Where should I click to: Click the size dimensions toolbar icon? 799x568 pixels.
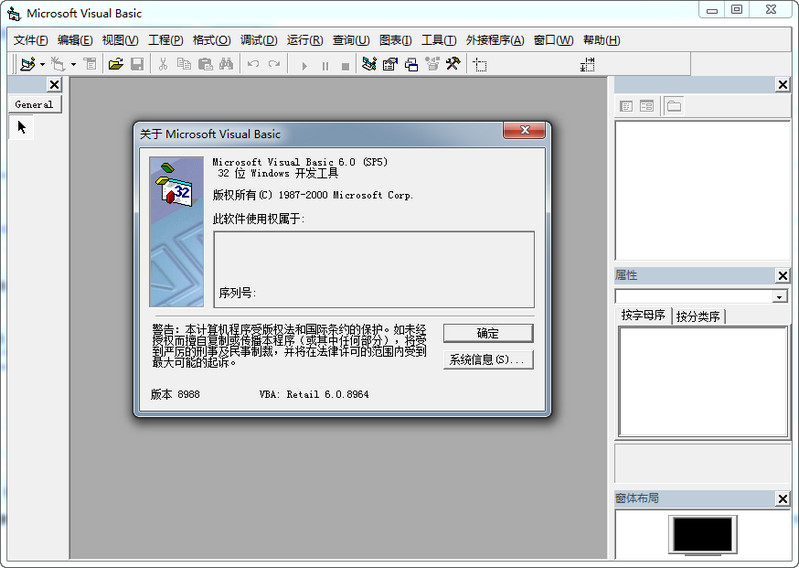click(587, 65)
